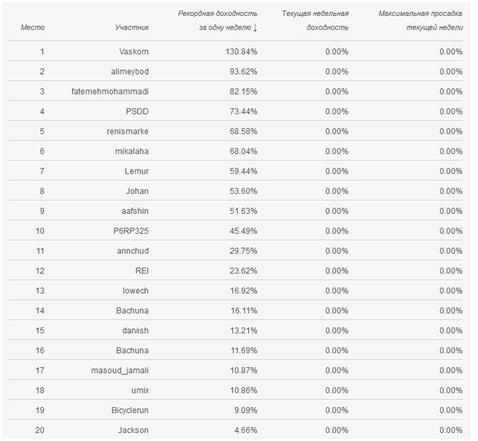The width and height of the screenshot is (478, 441).
Task: Sort by the 'Участник' column header
Action: point(132,27)
